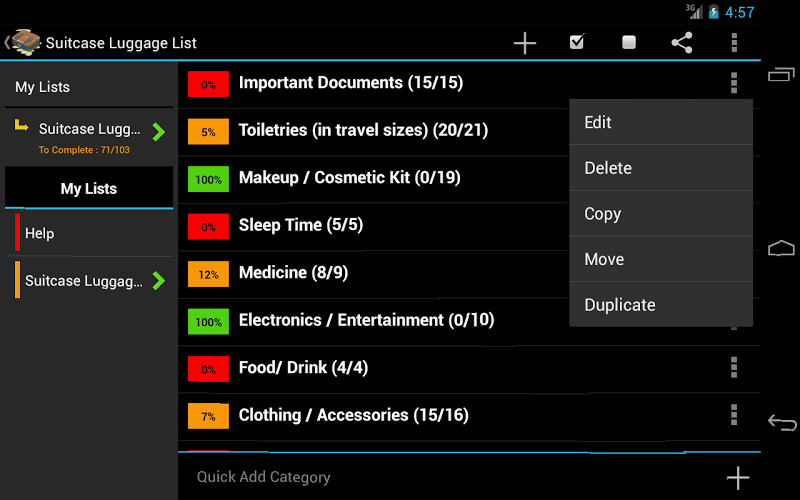Open the Help list item
The height and width of the screenshot is (500, 800).
[90, 233]
